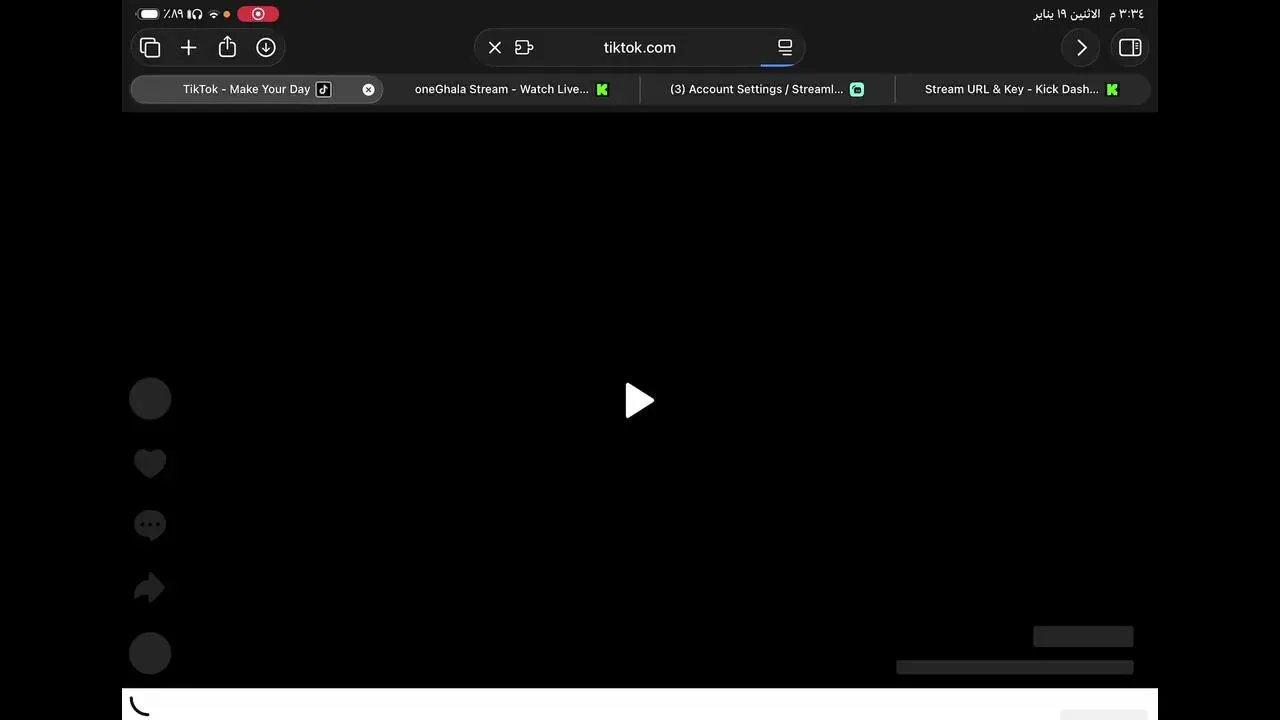
Task: Close the TikTok tab
Action: click(368, 89)
